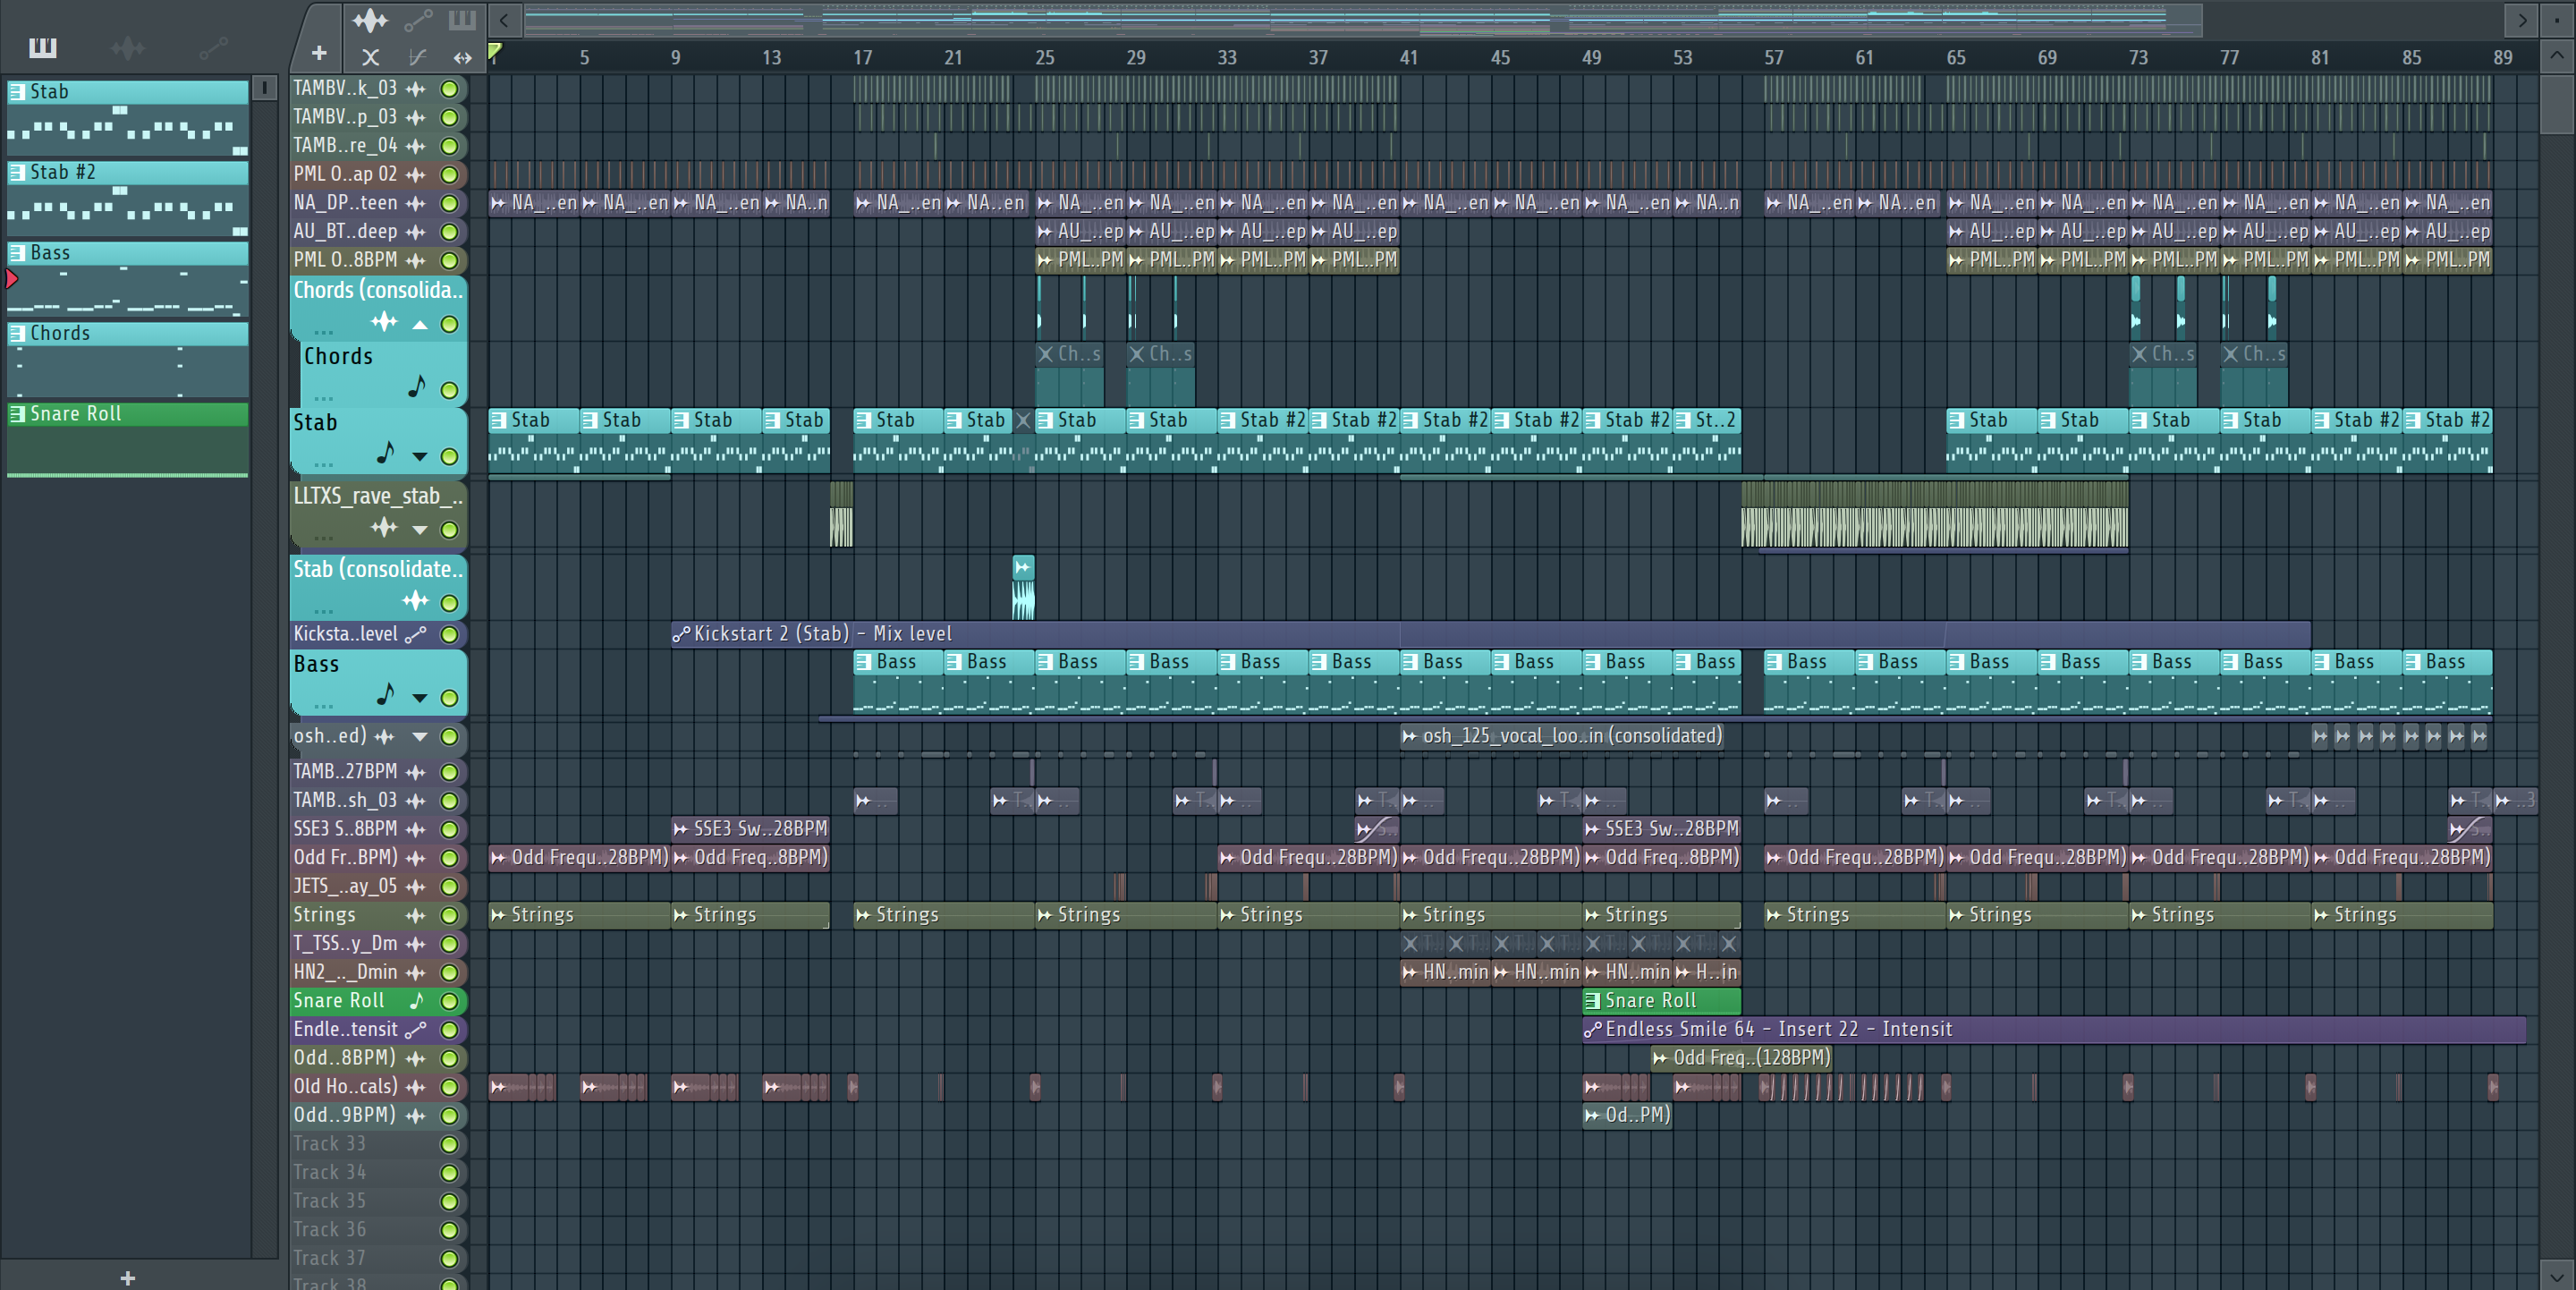Select the Kickstart 2 (Stab) Mix level clip
The width and height of the screenshot is (2576, 1290).
coord(1490,634)
